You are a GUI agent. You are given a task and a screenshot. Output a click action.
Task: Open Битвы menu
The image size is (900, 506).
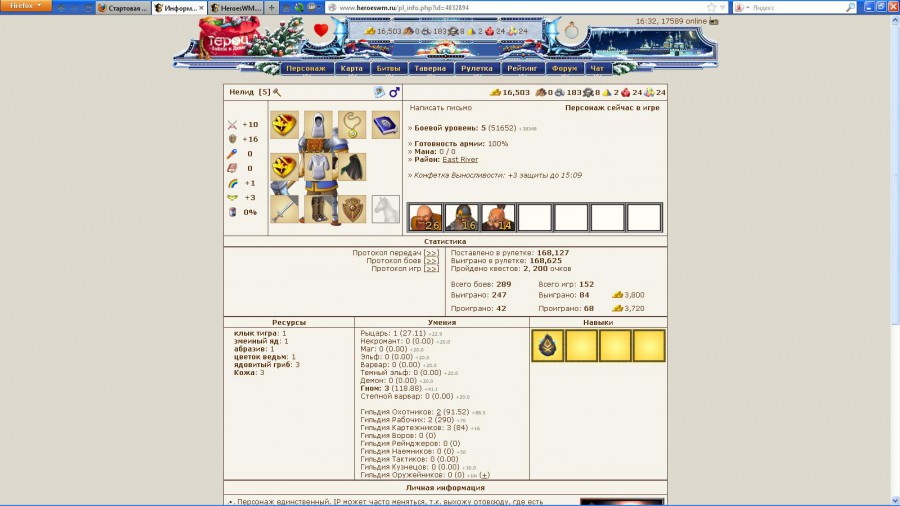[388, 68]
